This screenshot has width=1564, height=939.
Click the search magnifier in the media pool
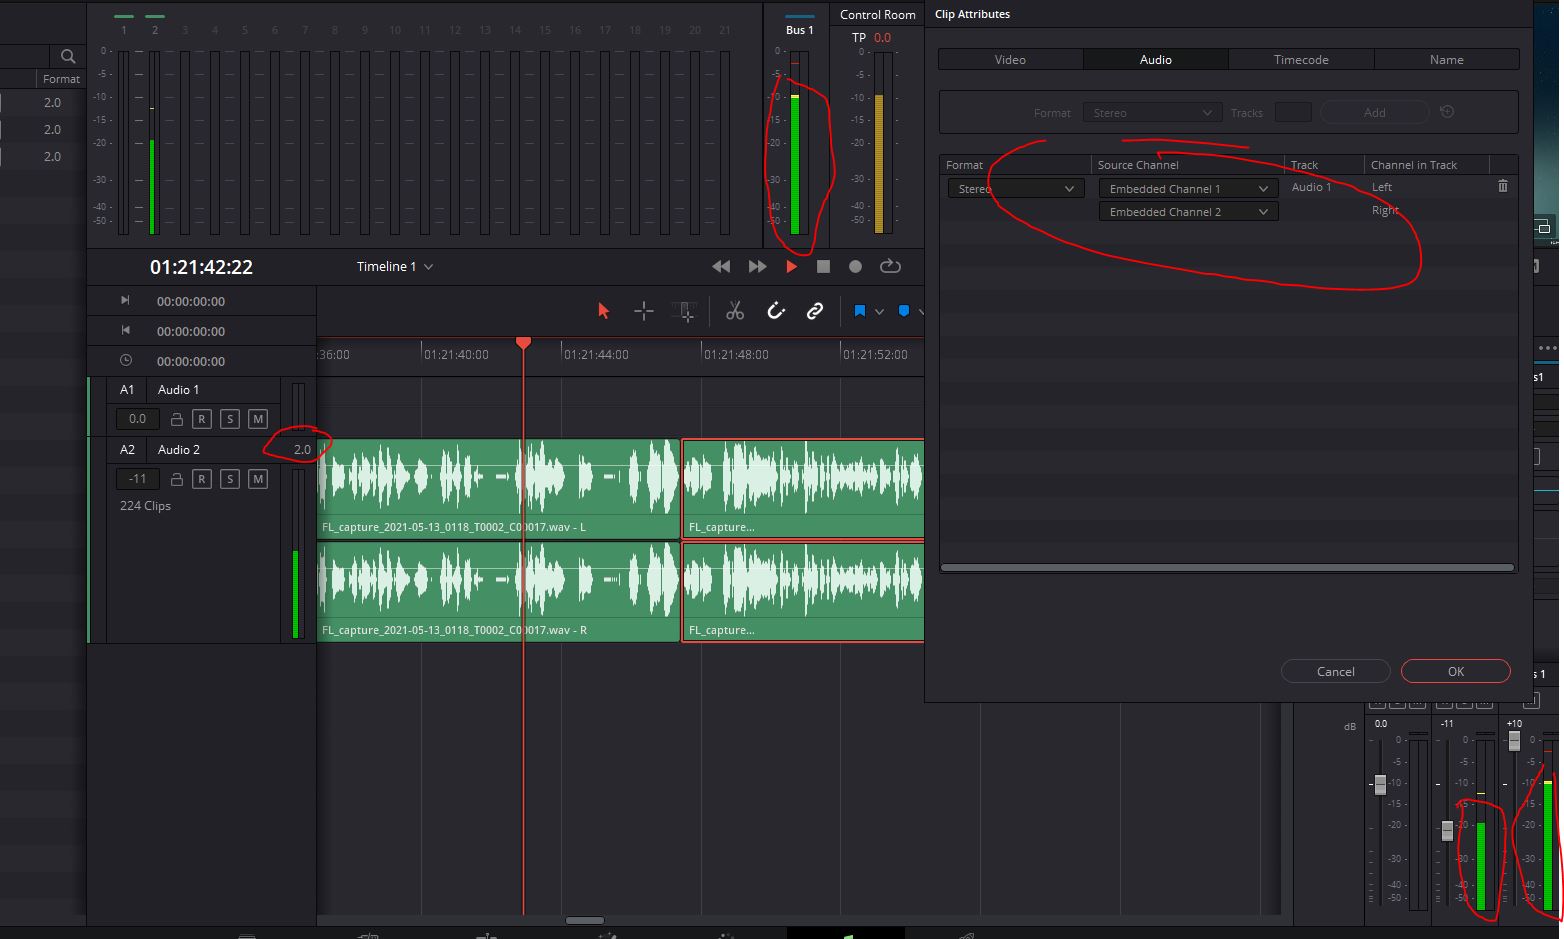pyautogui.click(x=68, y=56)
